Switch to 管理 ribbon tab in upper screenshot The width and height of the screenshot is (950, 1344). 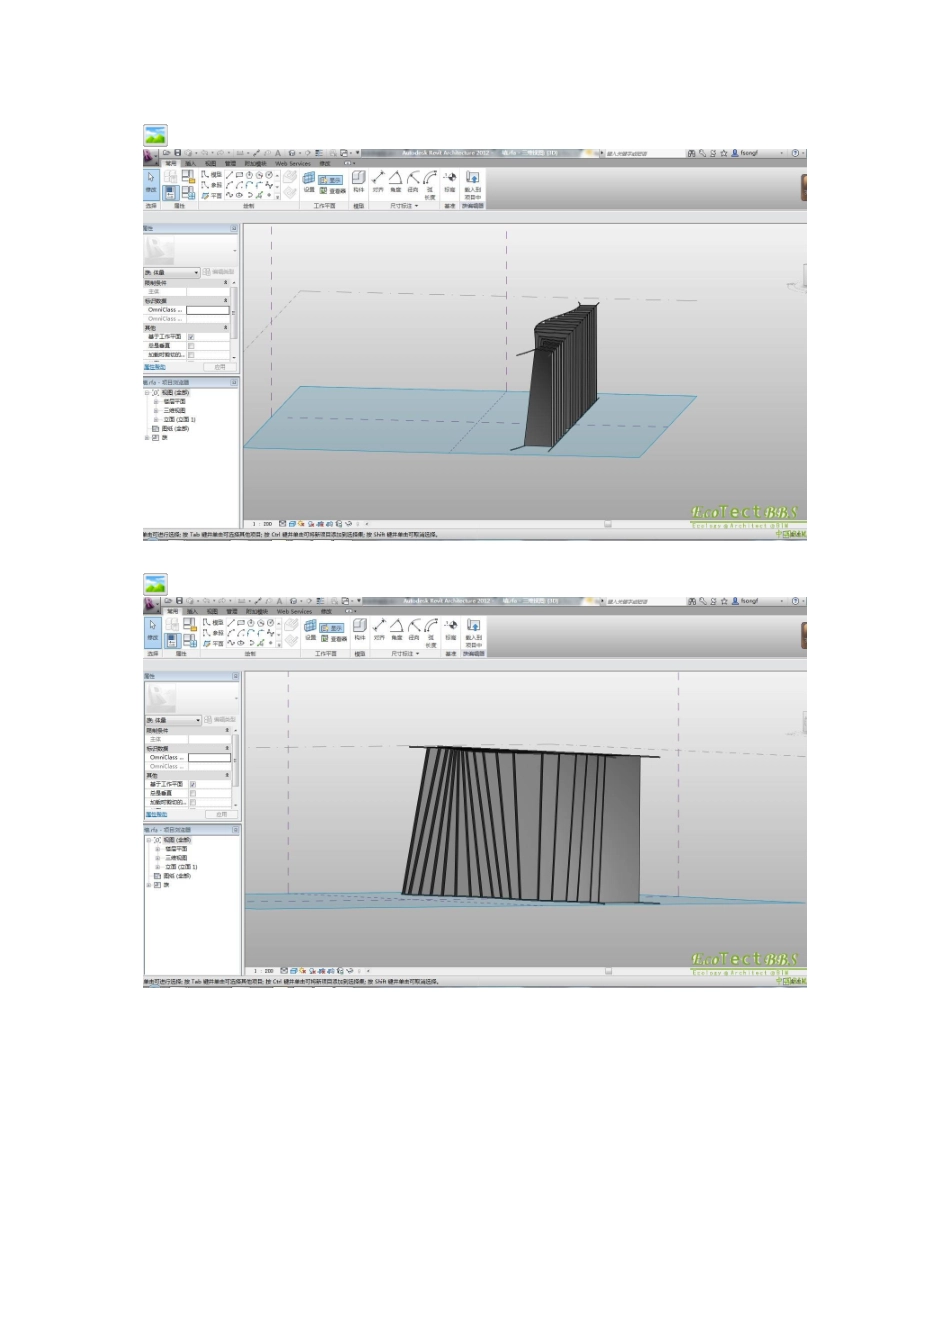(x=231, y=163)
